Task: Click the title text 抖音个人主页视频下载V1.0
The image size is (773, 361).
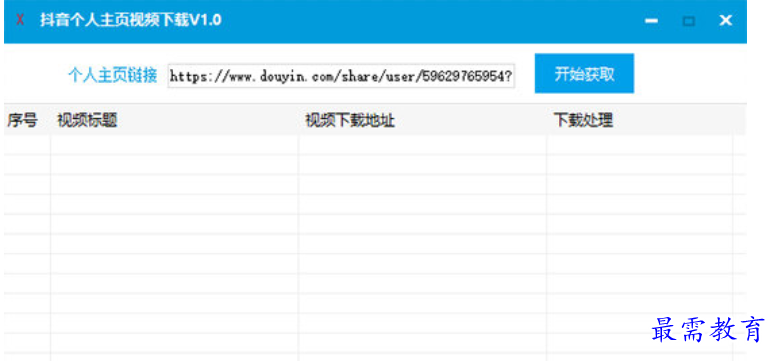Action: click(x=131, y=20)
